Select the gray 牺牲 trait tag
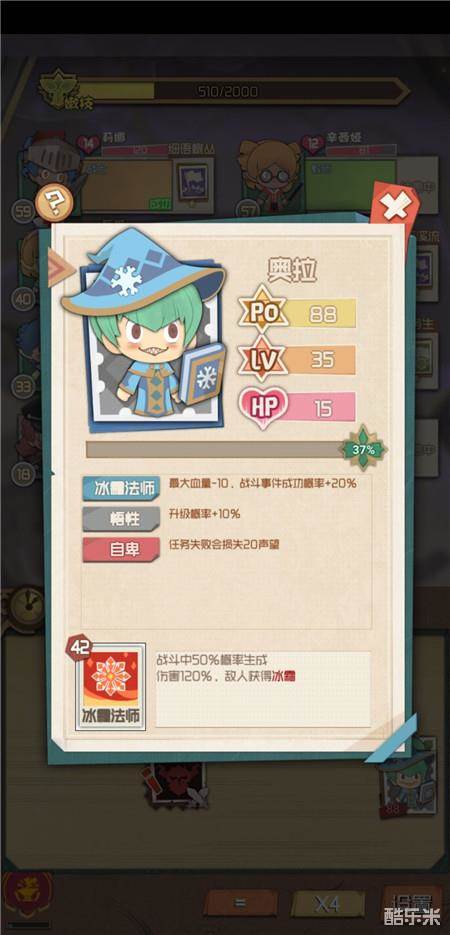 point(121,519)
